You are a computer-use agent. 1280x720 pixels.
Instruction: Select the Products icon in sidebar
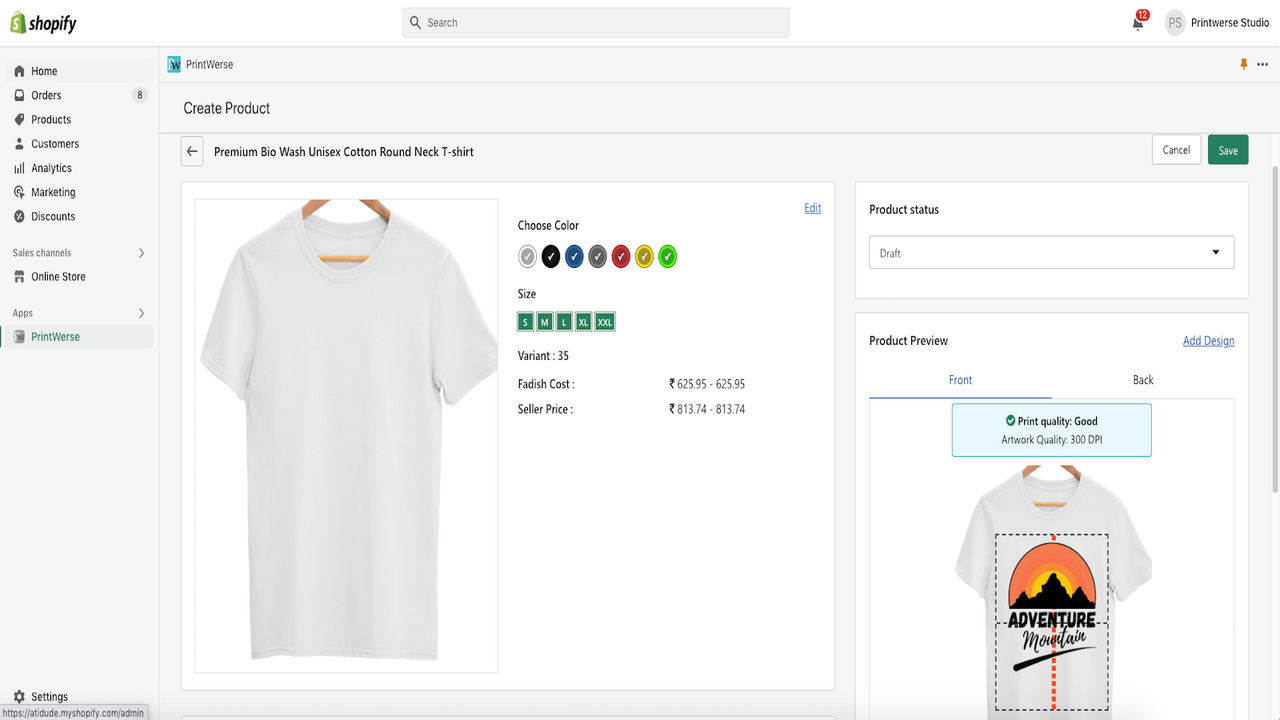(x=20, y=119)
